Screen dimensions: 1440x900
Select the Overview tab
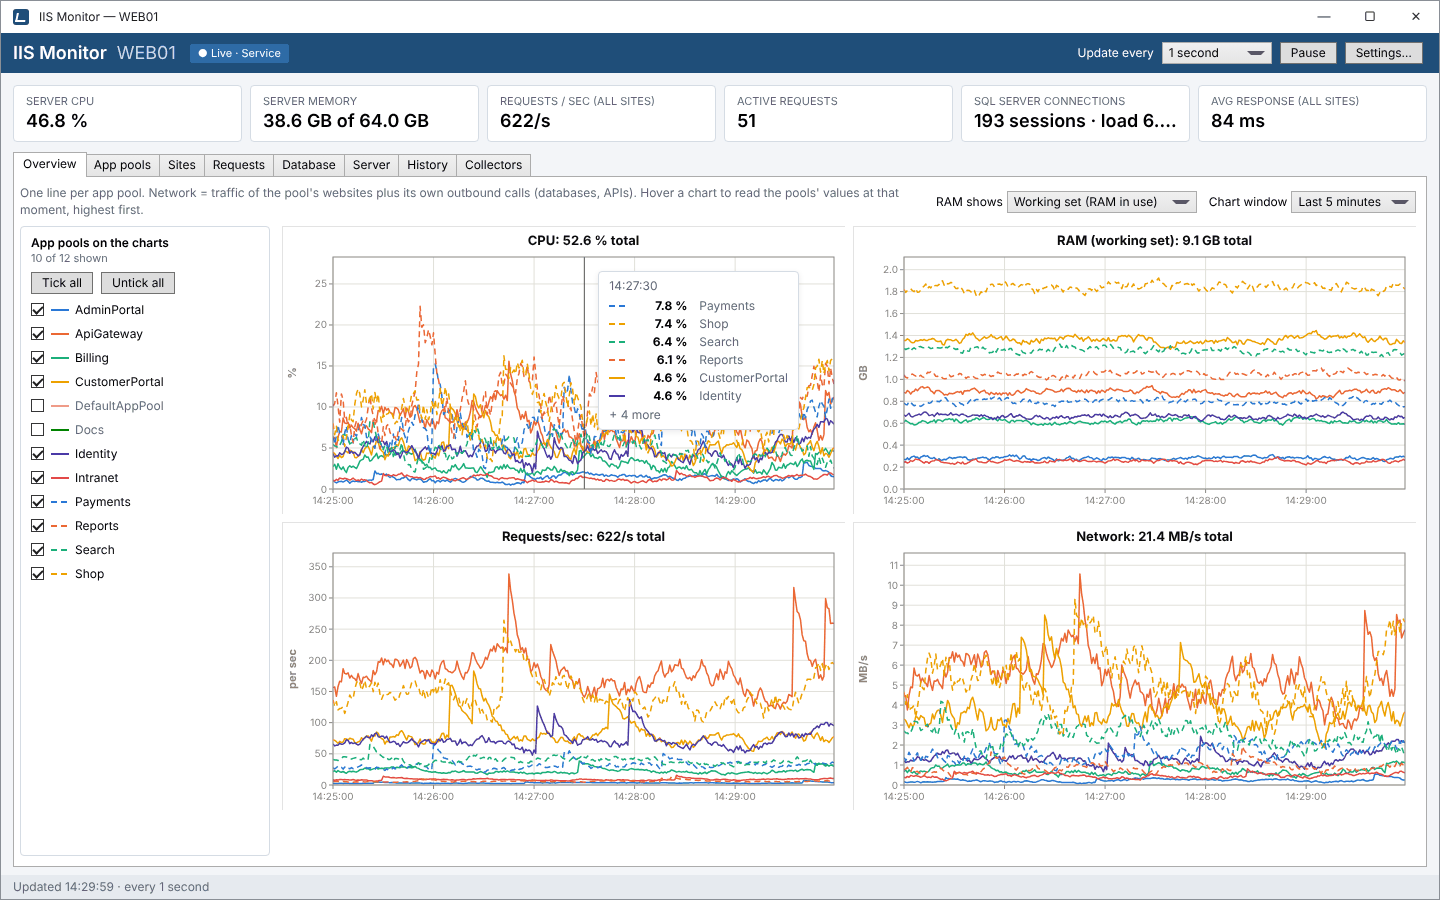[50, 164]
